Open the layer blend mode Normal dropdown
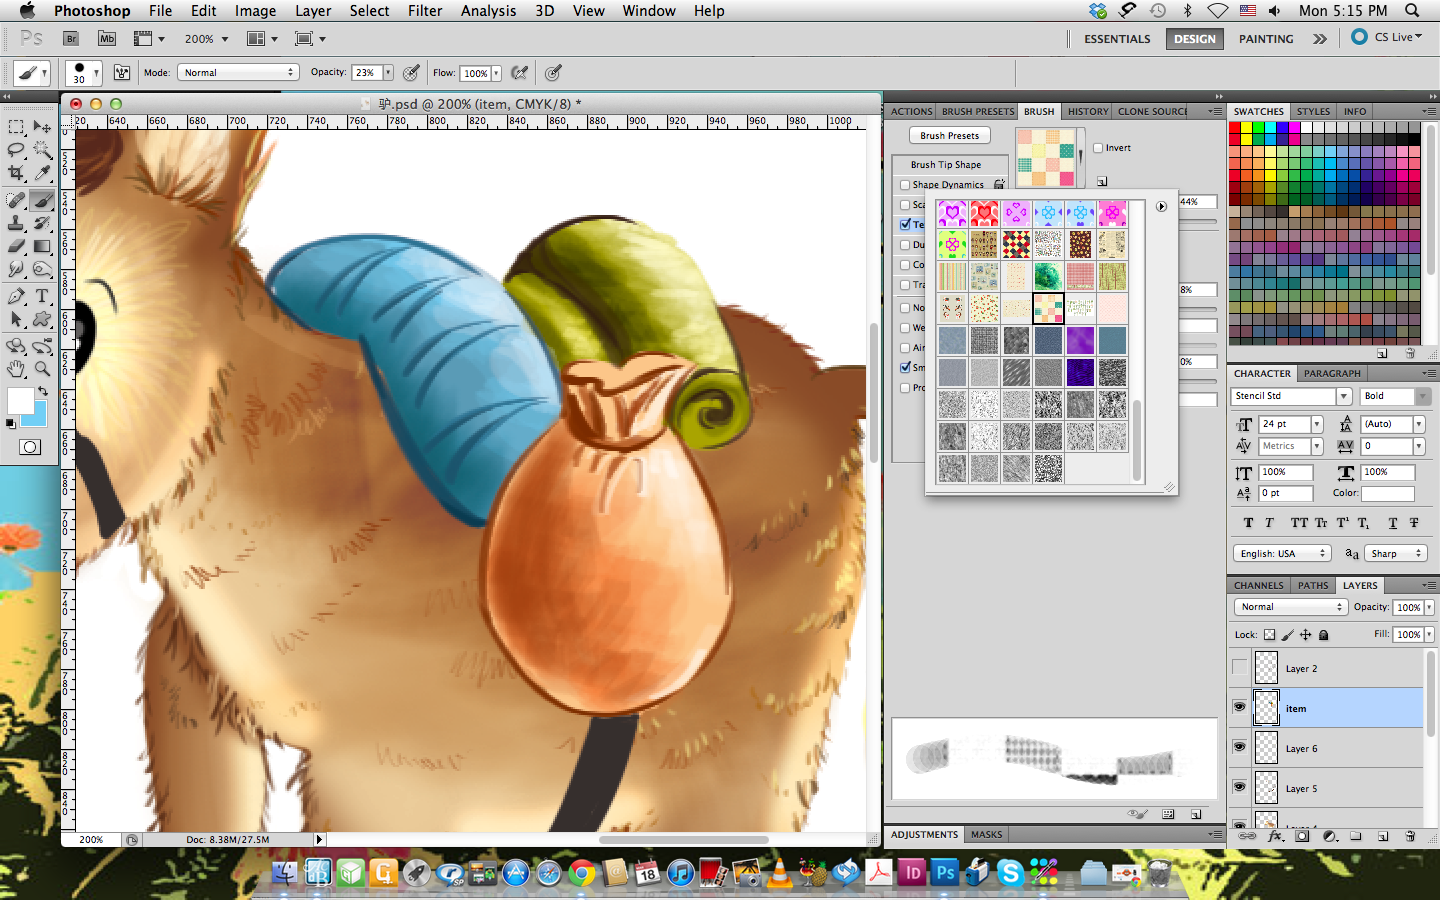The width and height of the screenshot is (1440, 900). point(1290,607)
